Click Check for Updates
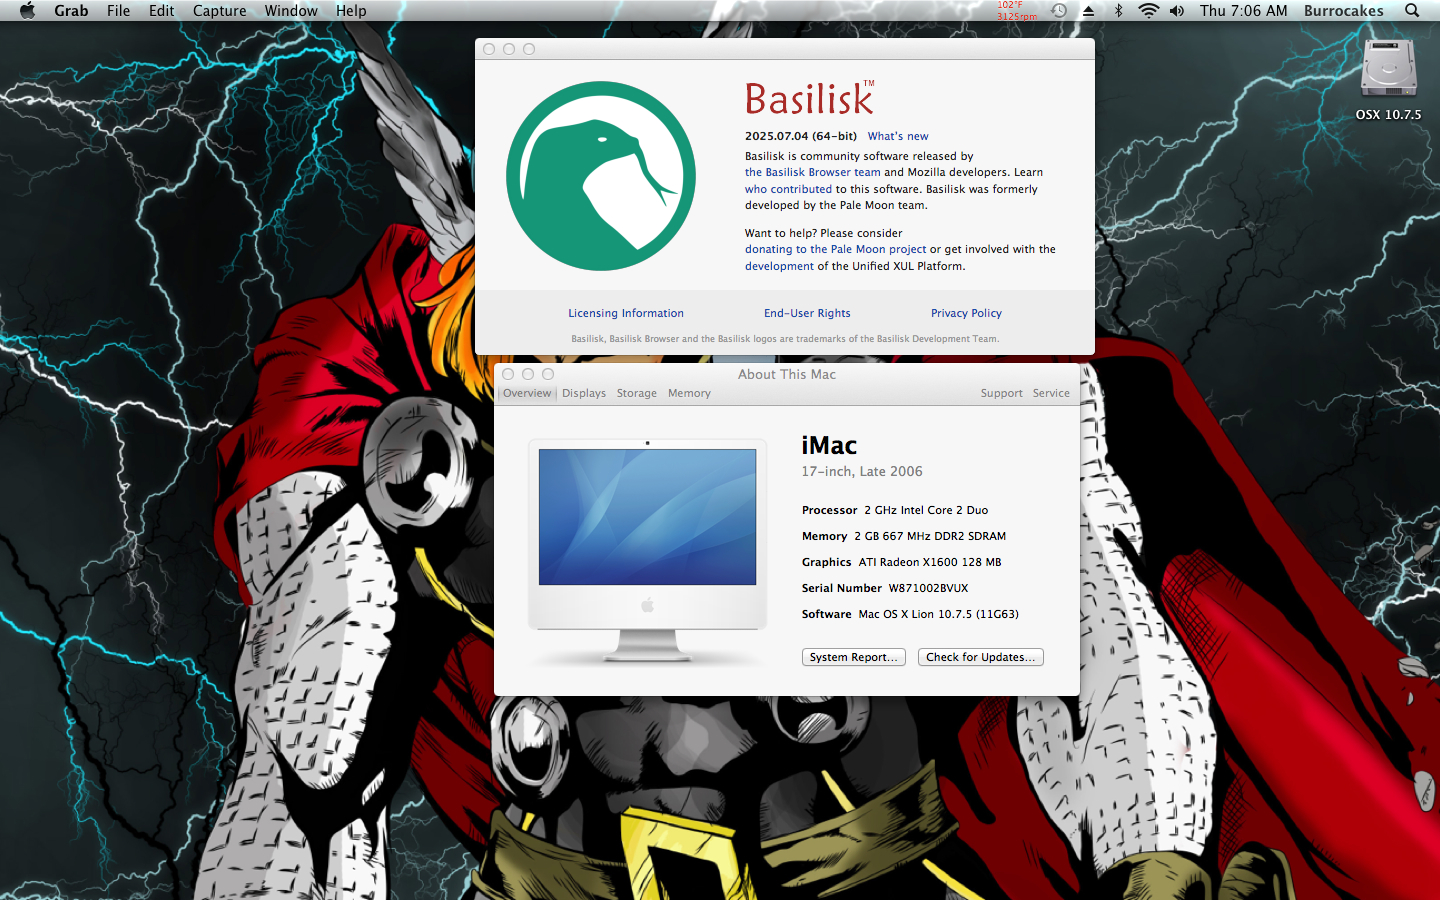 [980, 657]
